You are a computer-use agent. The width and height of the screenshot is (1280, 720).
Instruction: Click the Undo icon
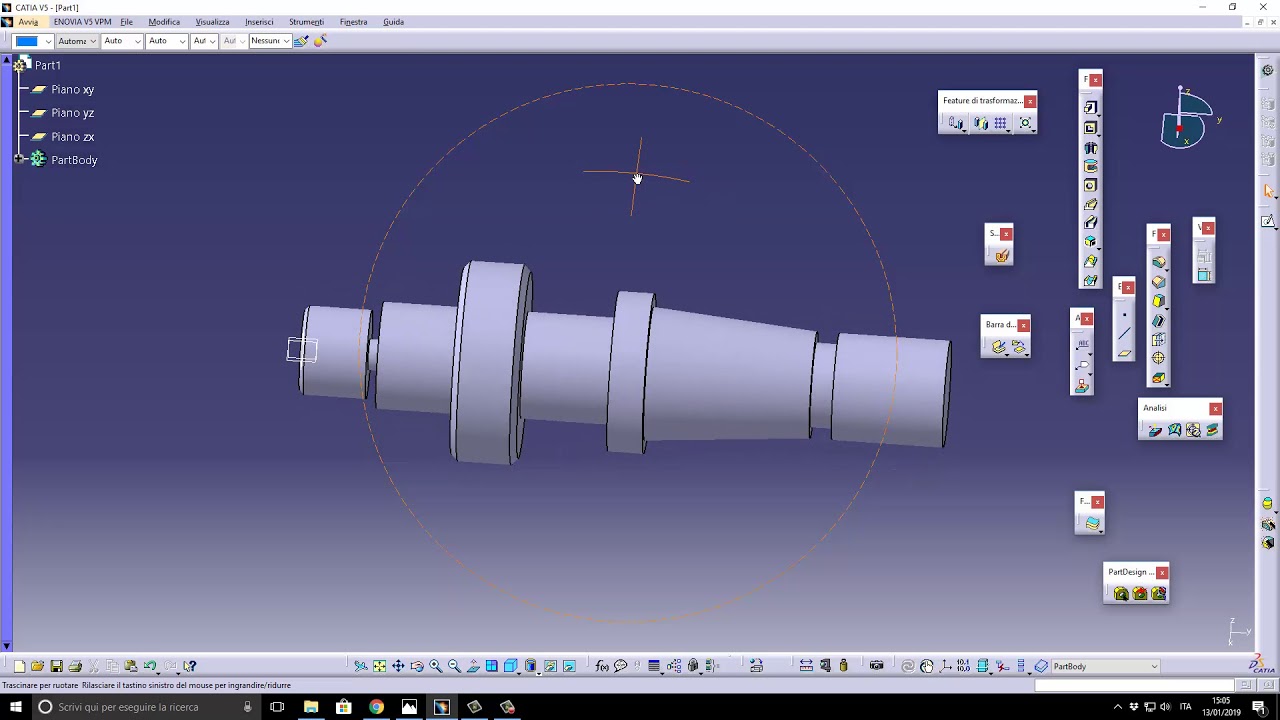pos(150,666)
